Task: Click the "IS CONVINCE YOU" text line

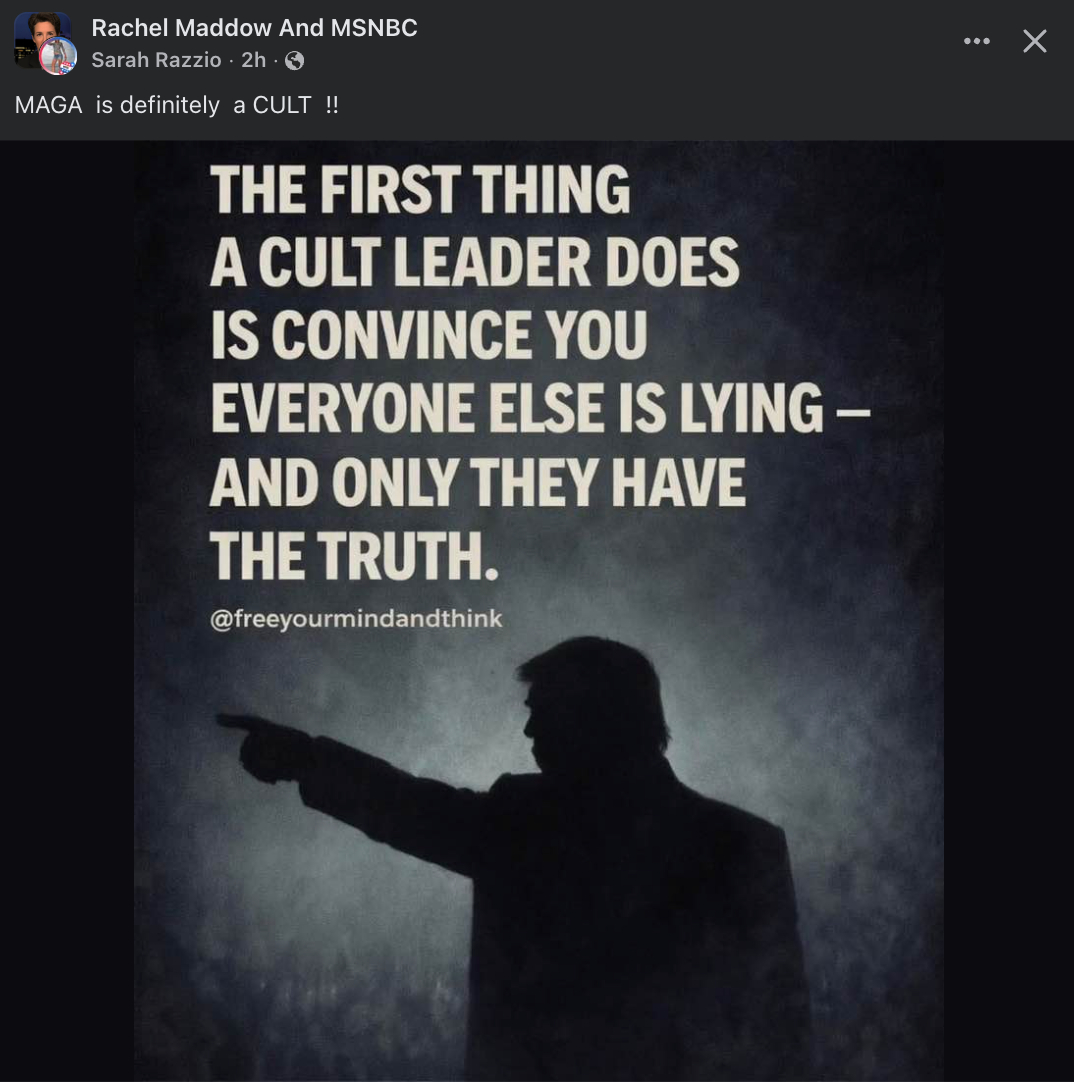Action: point(428,335)
